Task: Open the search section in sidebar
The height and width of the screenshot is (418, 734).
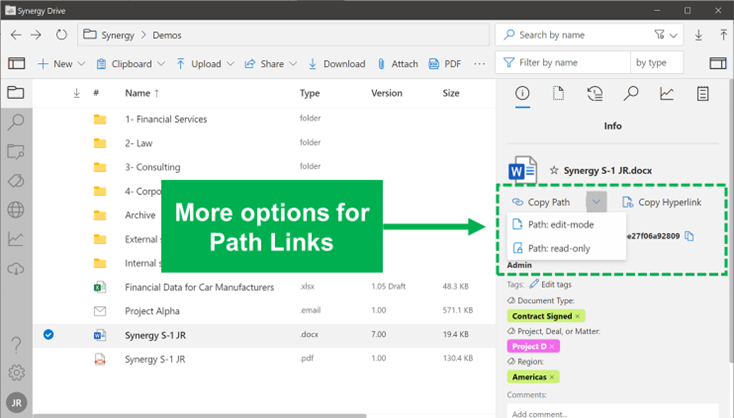Action: 16,122
